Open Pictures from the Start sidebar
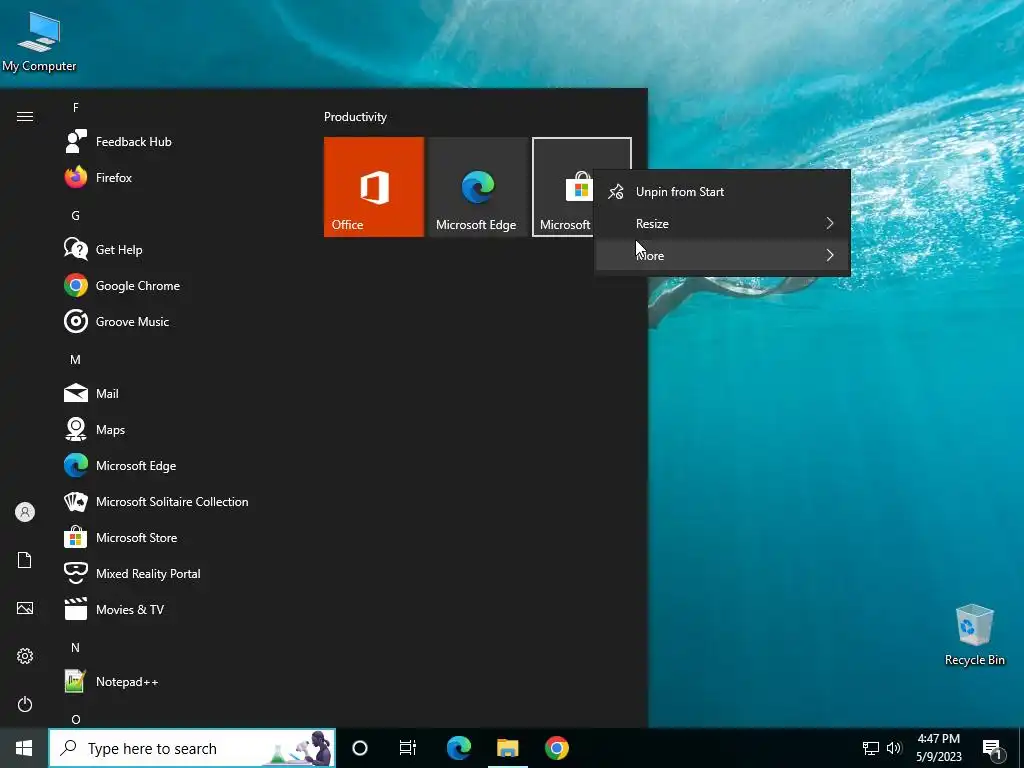 pyautogui.click(x=25, y=608)
